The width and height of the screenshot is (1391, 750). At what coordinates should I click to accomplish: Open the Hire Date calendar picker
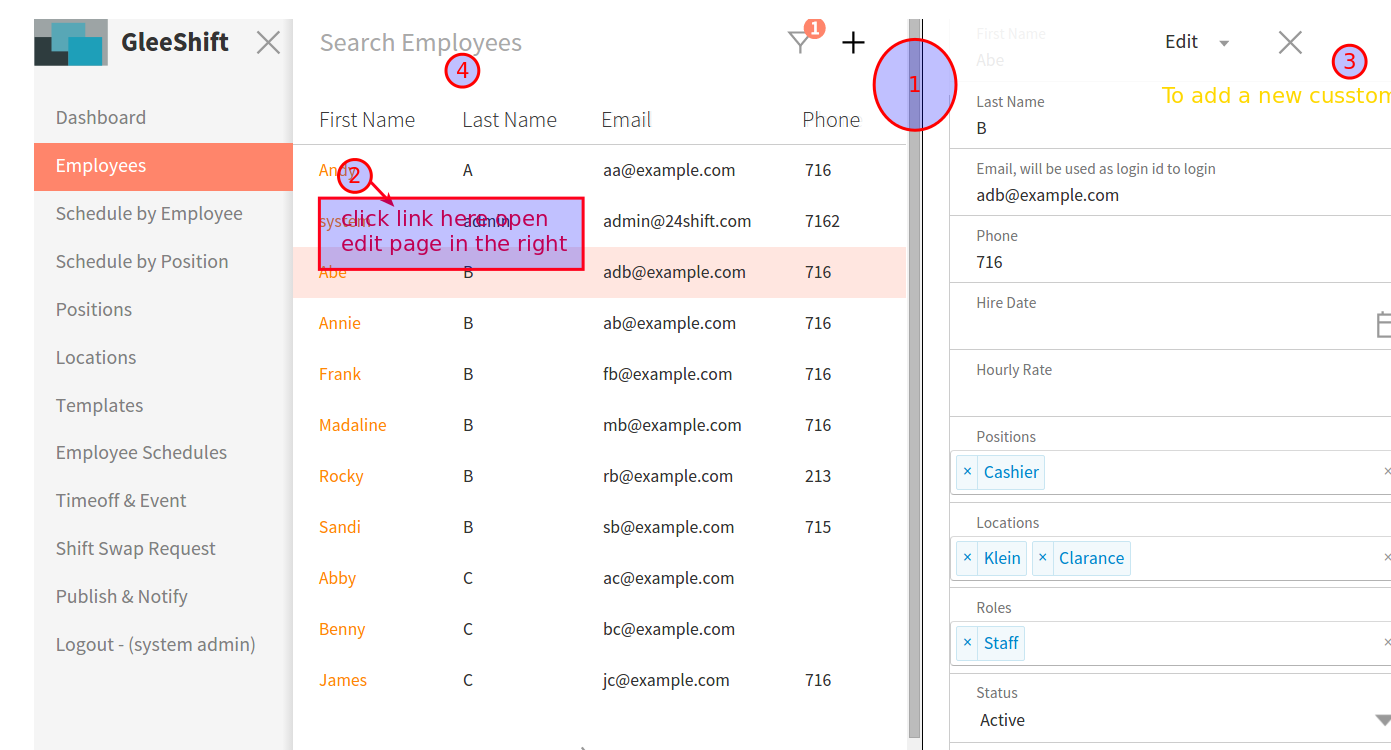pyautogui.click(x=1382, y=325)
